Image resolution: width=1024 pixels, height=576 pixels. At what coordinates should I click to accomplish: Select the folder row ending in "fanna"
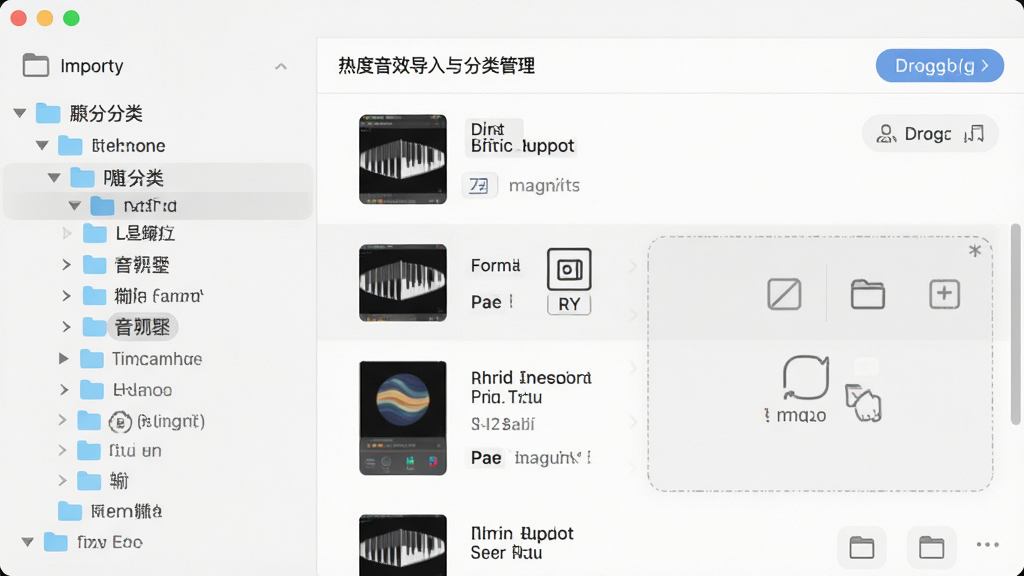(x=158, y=296)
